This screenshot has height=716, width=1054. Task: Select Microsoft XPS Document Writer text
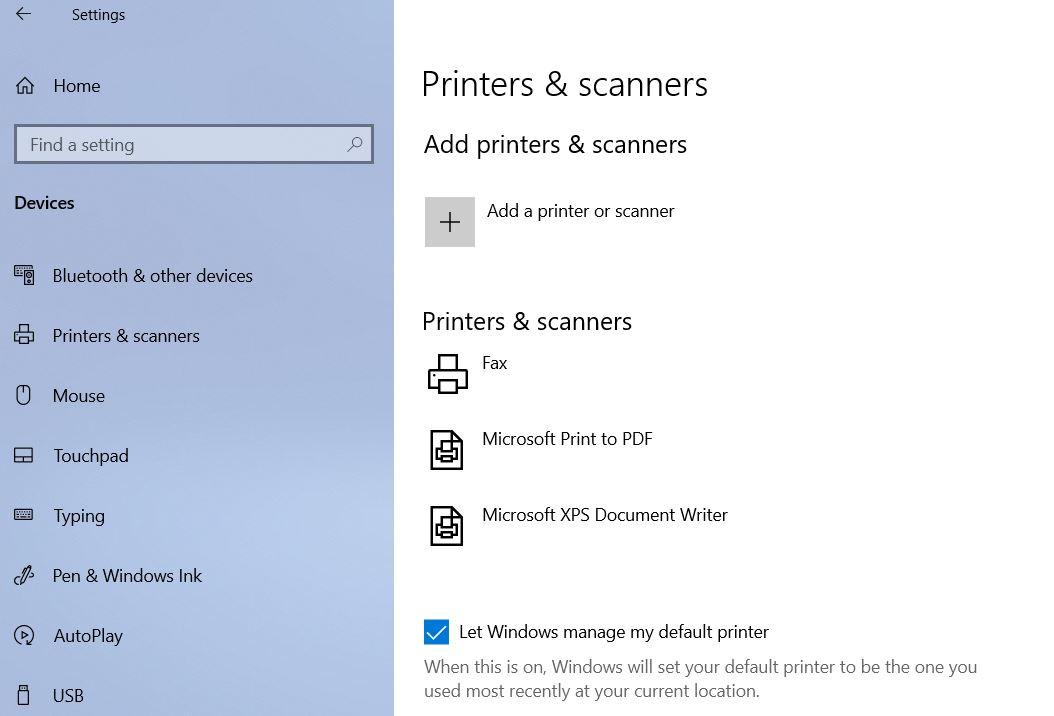[x=604, y=515]
